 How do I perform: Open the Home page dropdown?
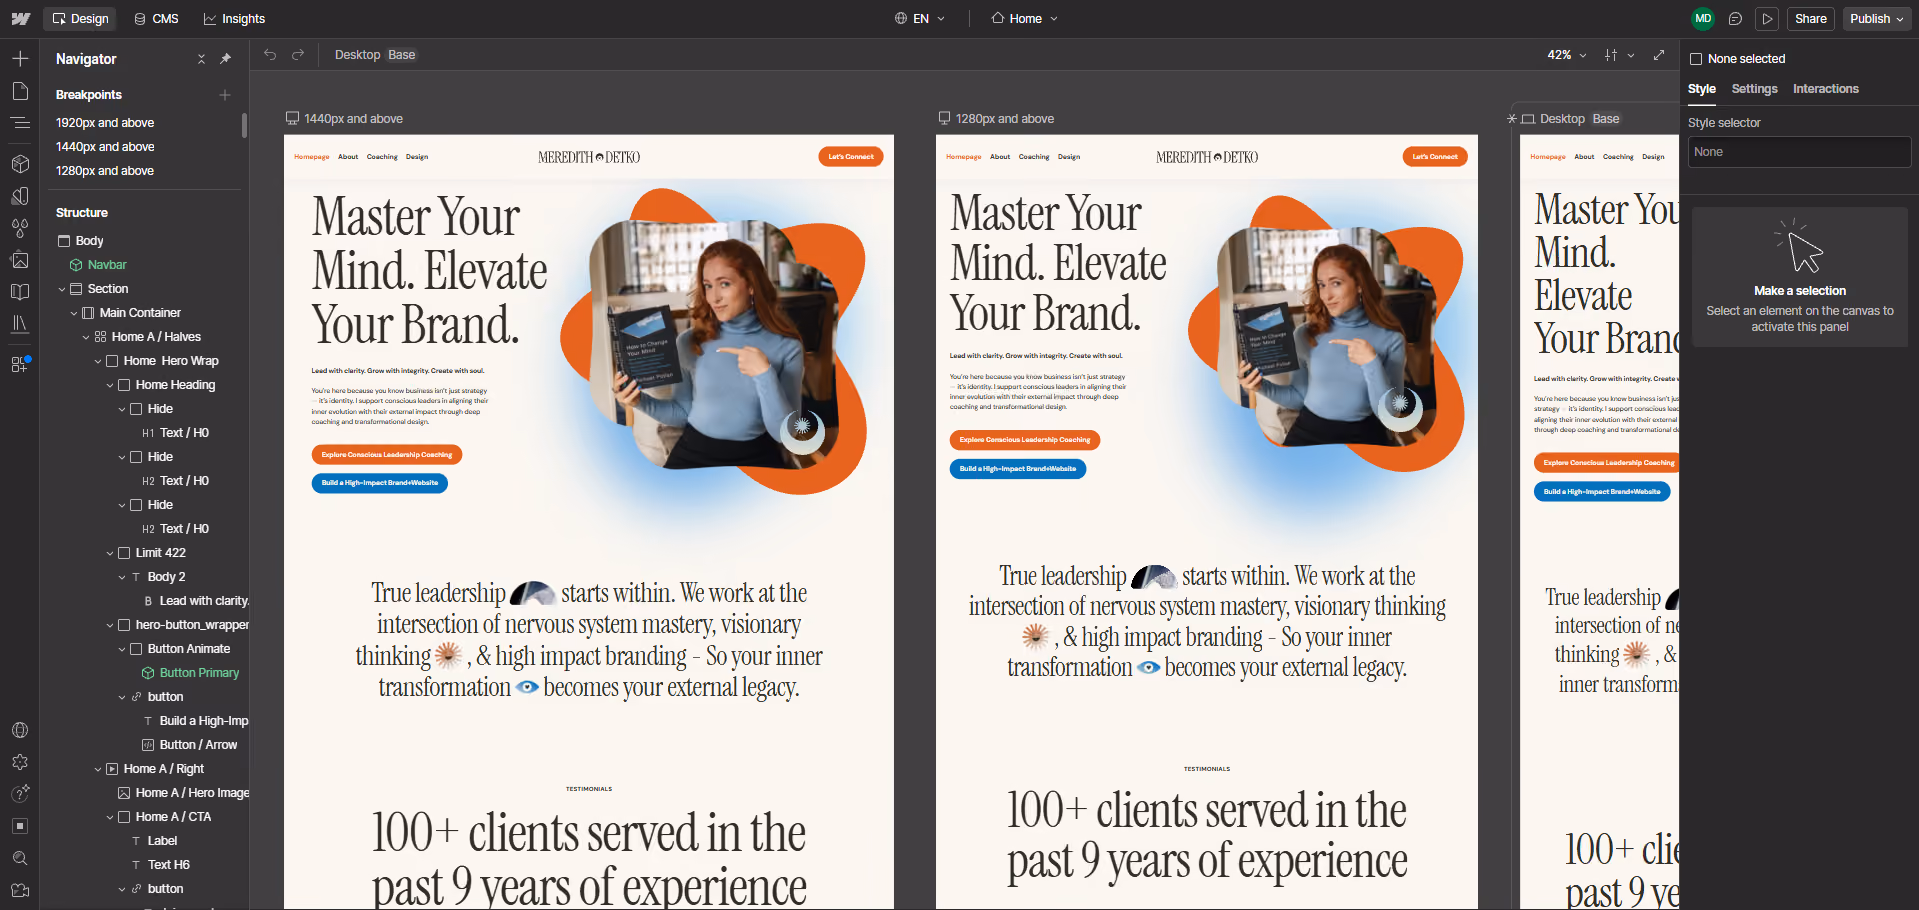pyautogui.click(x=1025, y=19)
